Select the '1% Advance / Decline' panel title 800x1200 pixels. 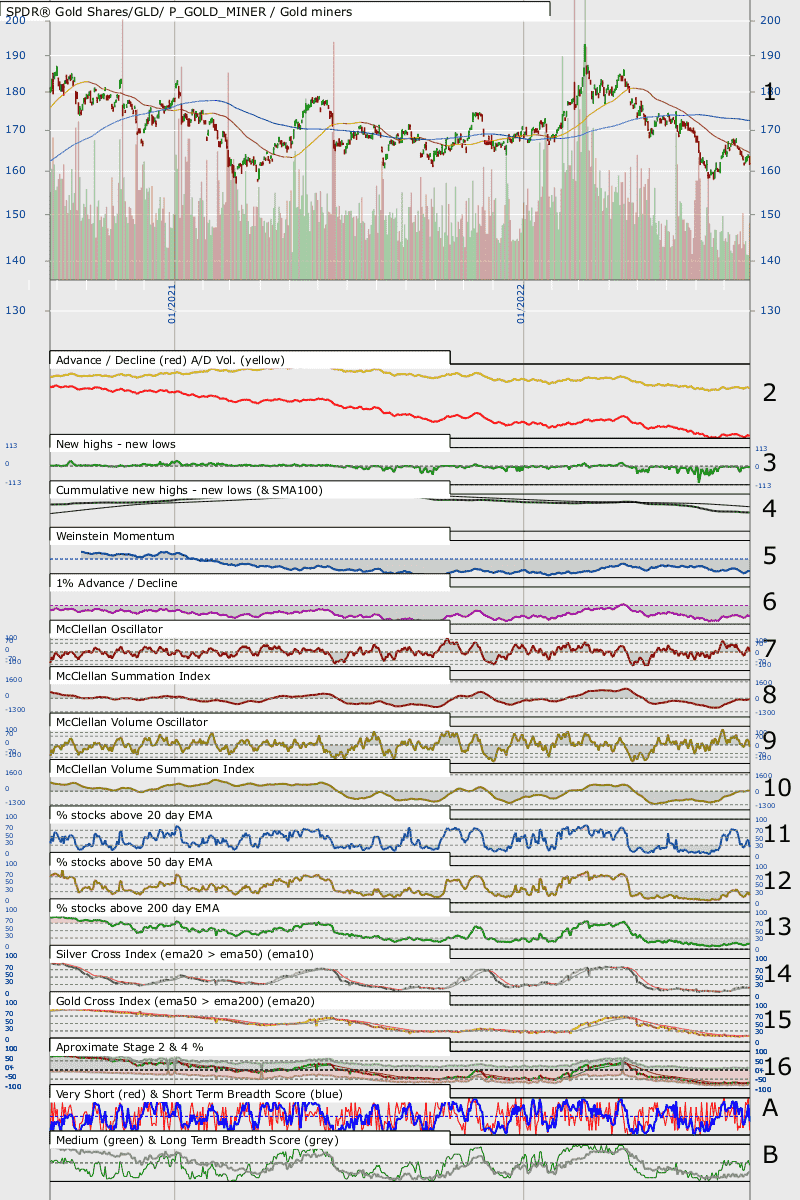pyautogui.click(x=117, y=583)
